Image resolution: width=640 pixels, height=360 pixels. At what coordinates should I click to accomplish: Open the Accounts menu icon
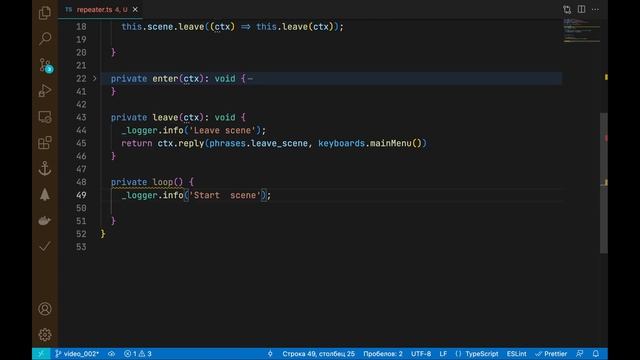point(45,309)
